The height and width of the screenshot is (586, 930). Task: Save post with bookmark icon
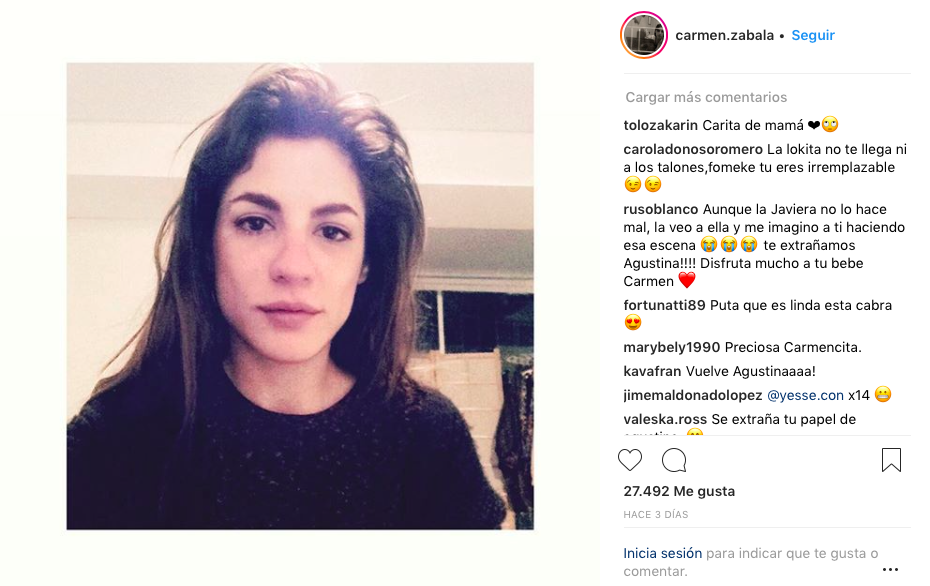point(891,460)
